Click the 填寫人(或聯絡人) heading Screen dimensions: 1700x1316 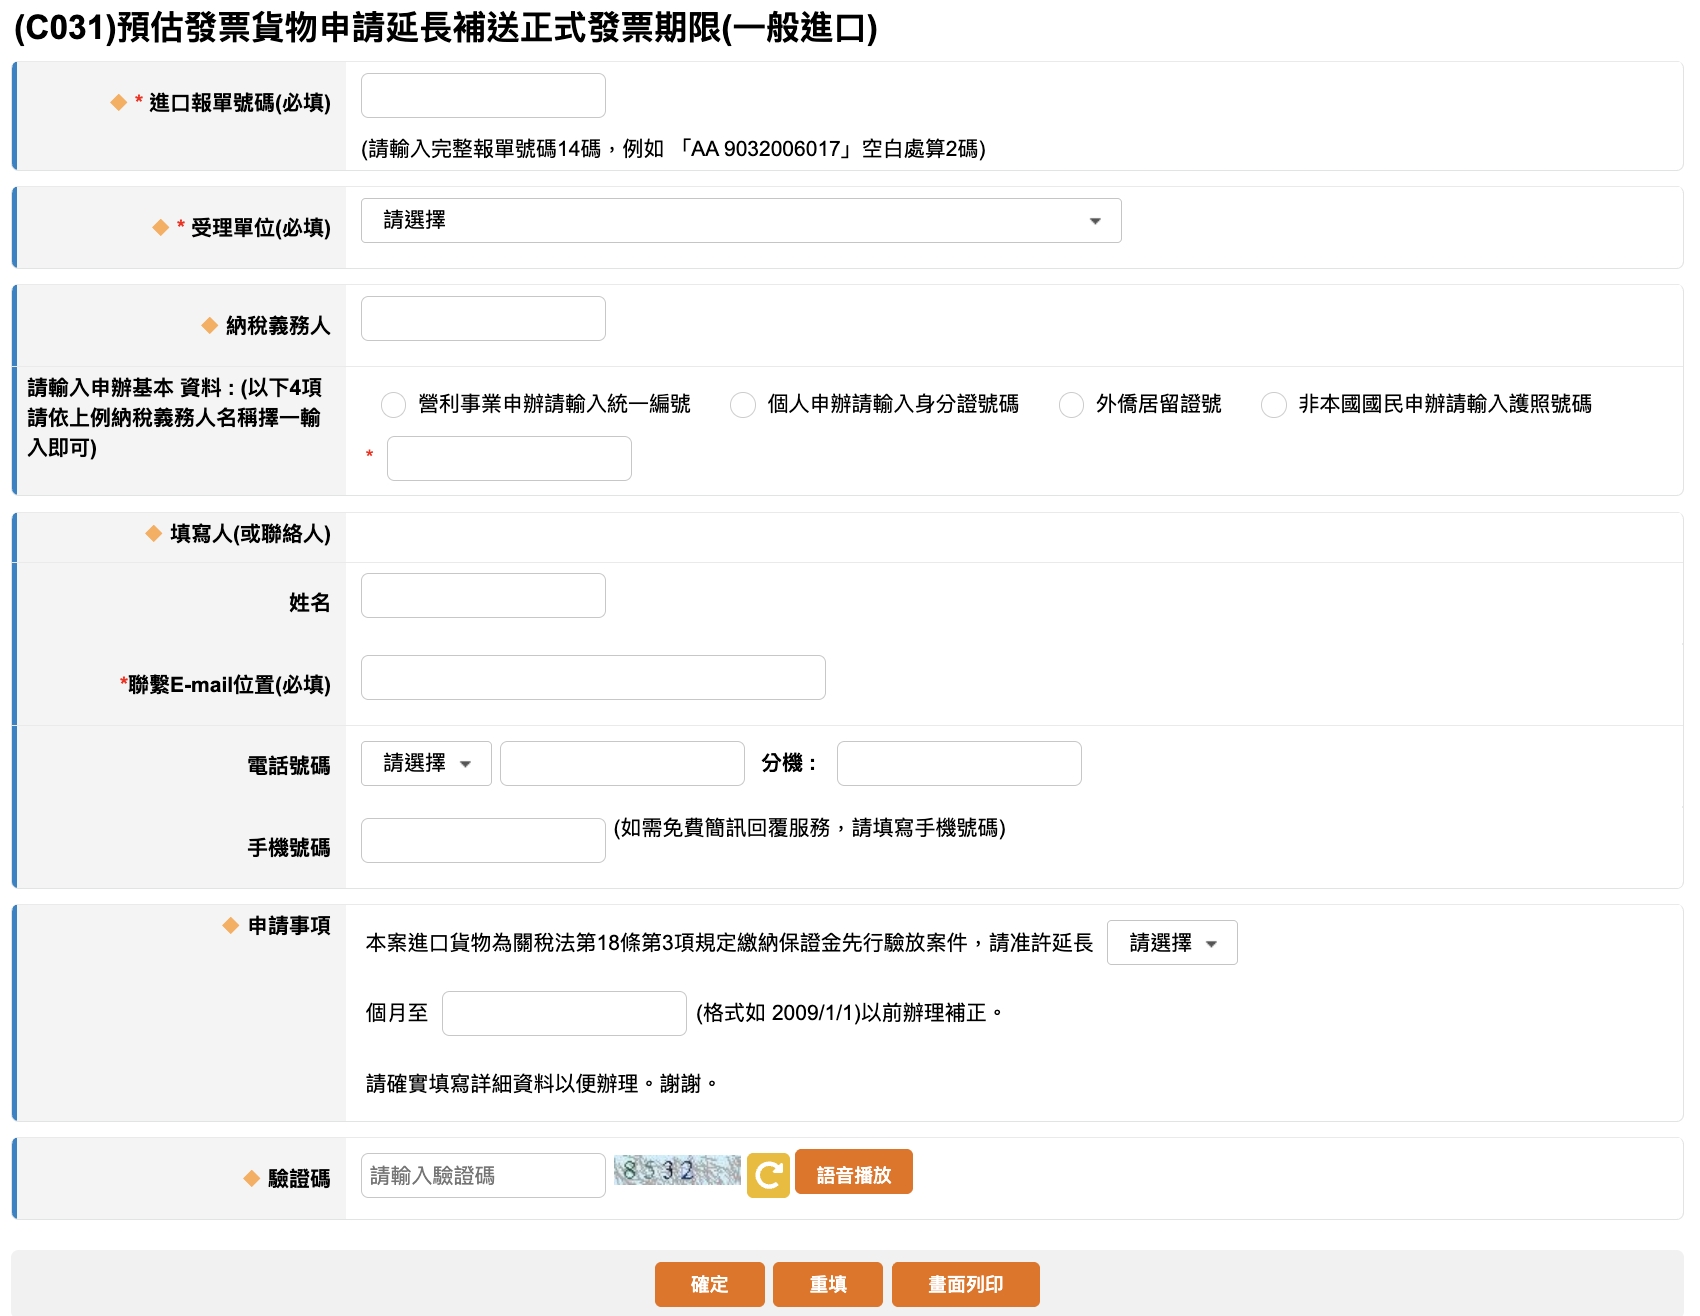(x=250, y=534)
